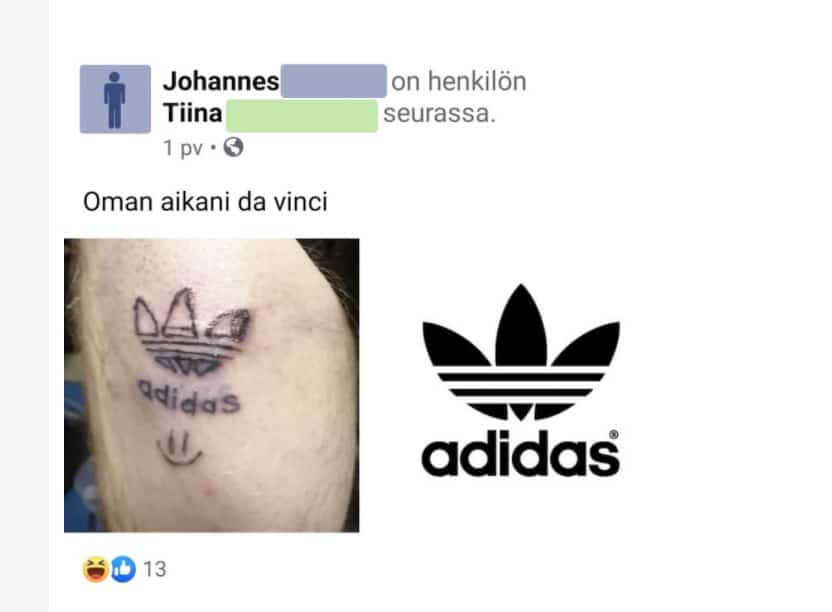Screen dimensions: 832x612
Task: Click the green redacted surname box
Action: 302,115
